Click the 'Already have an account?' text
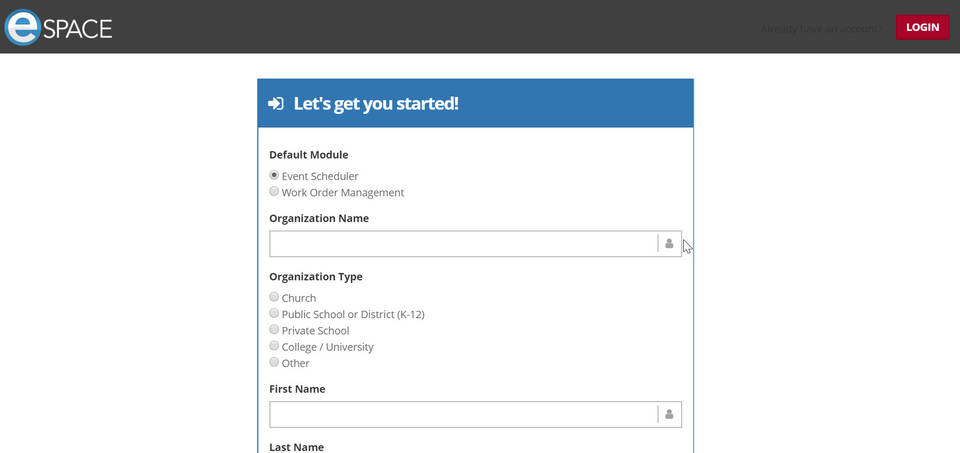Image resolution: width=960 pixels, height=453 pixels. coord(821,28)
